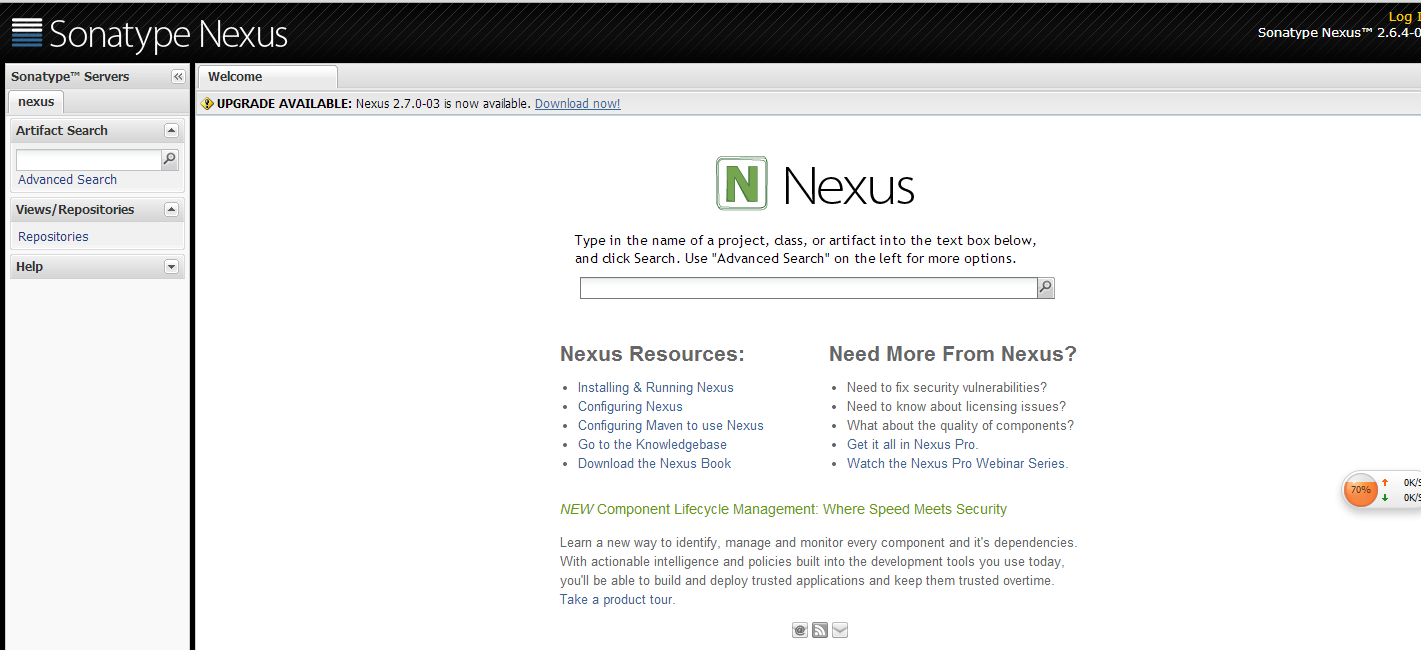Screen dimensions: 1421x650
Task: Click the UPGRADE AVAILABLE notice text
Action: [284, 104]
